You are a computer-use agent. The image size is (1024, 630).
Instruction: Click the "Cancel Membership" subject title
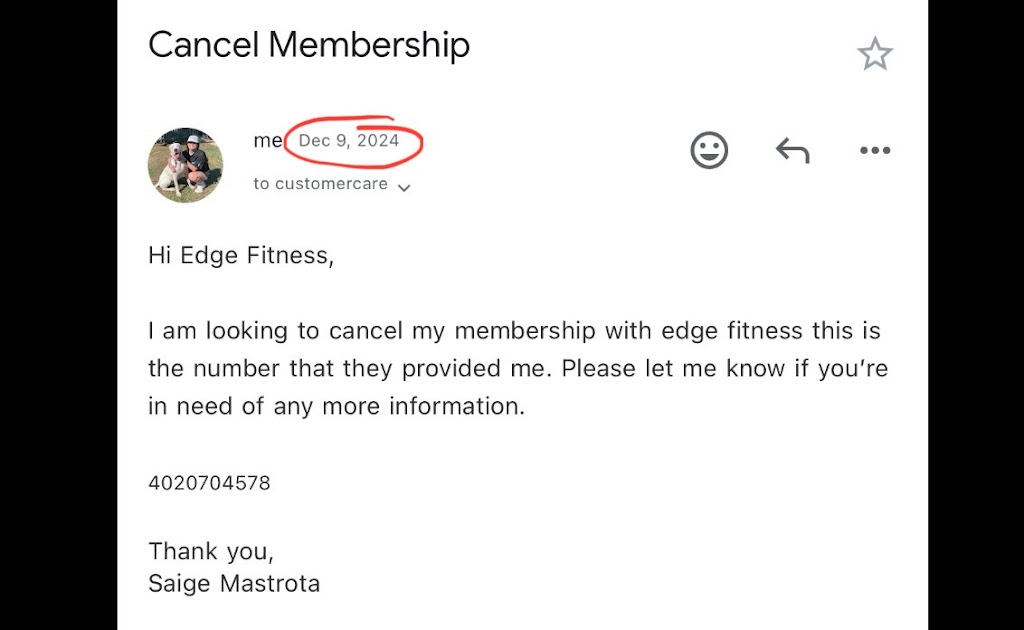coord(308,45)
